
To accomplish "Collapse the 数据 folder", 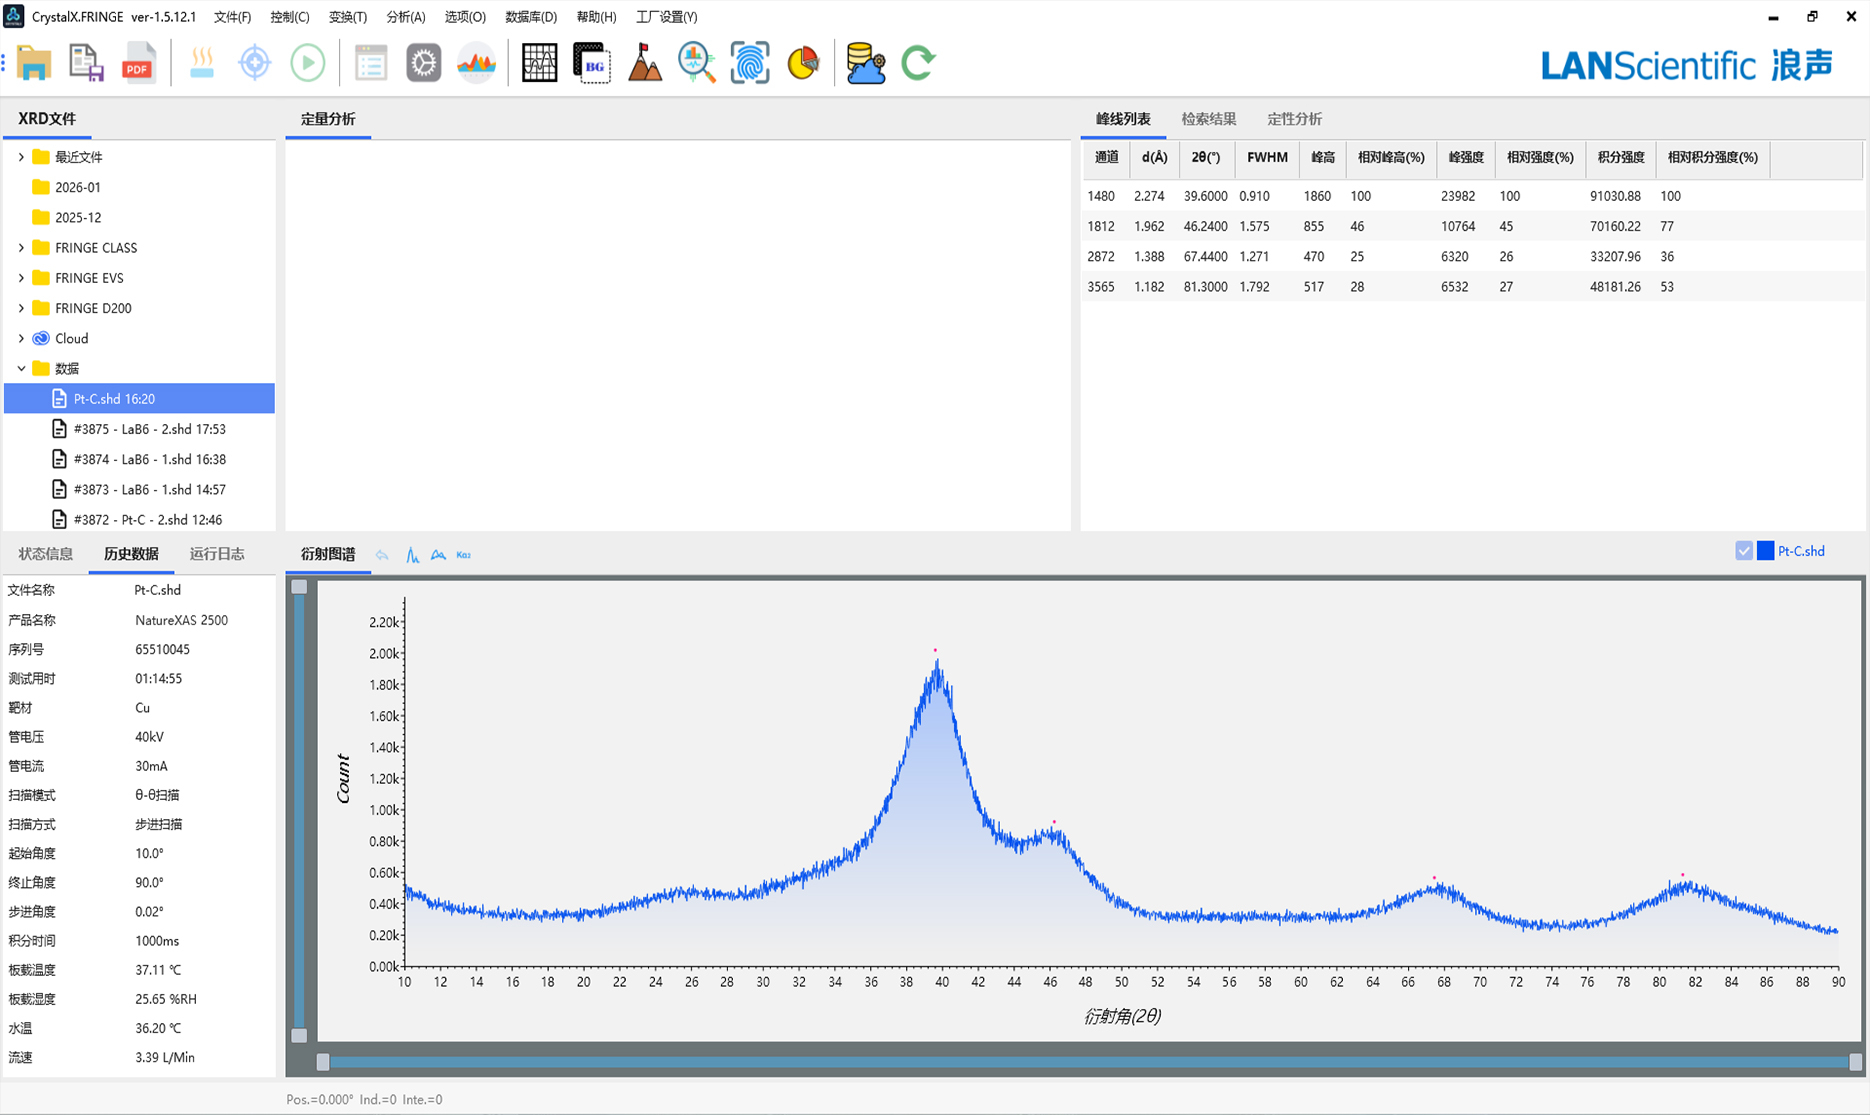I will coord(21,369).
